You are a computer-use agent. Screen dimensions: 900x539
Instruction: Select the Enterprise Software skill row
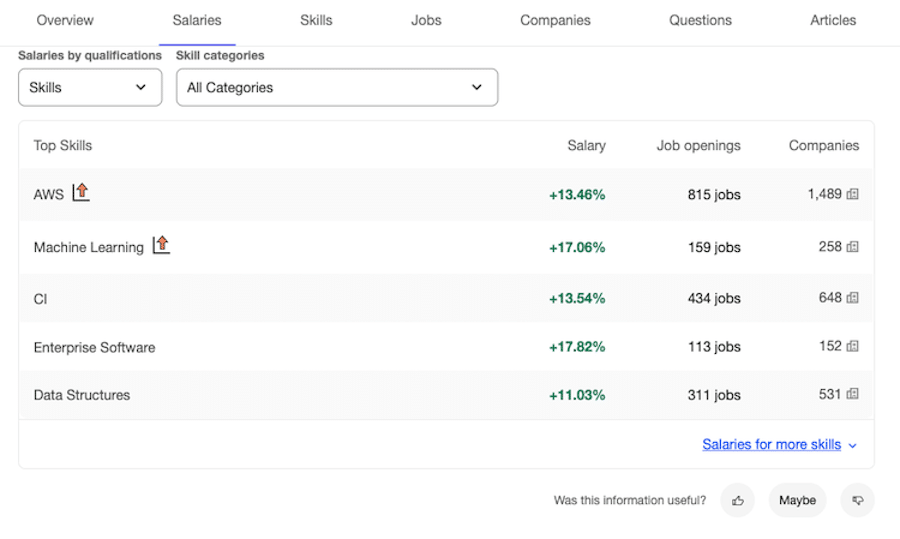[95, 347]
